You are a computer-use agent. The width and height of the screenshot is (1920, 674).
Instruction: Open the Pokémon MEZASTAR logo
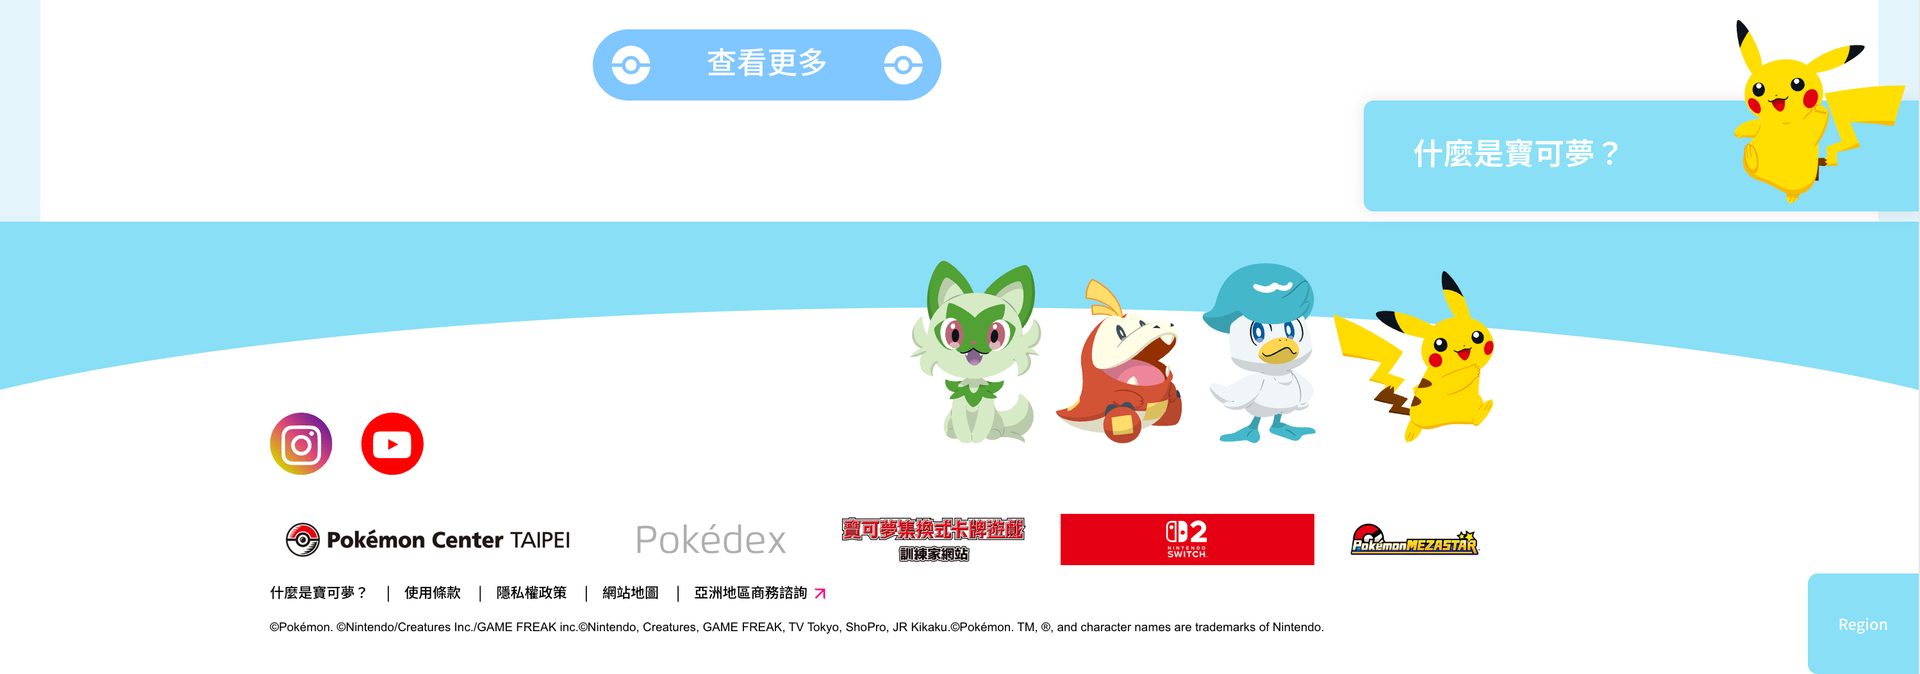[x=1414, y=540]
